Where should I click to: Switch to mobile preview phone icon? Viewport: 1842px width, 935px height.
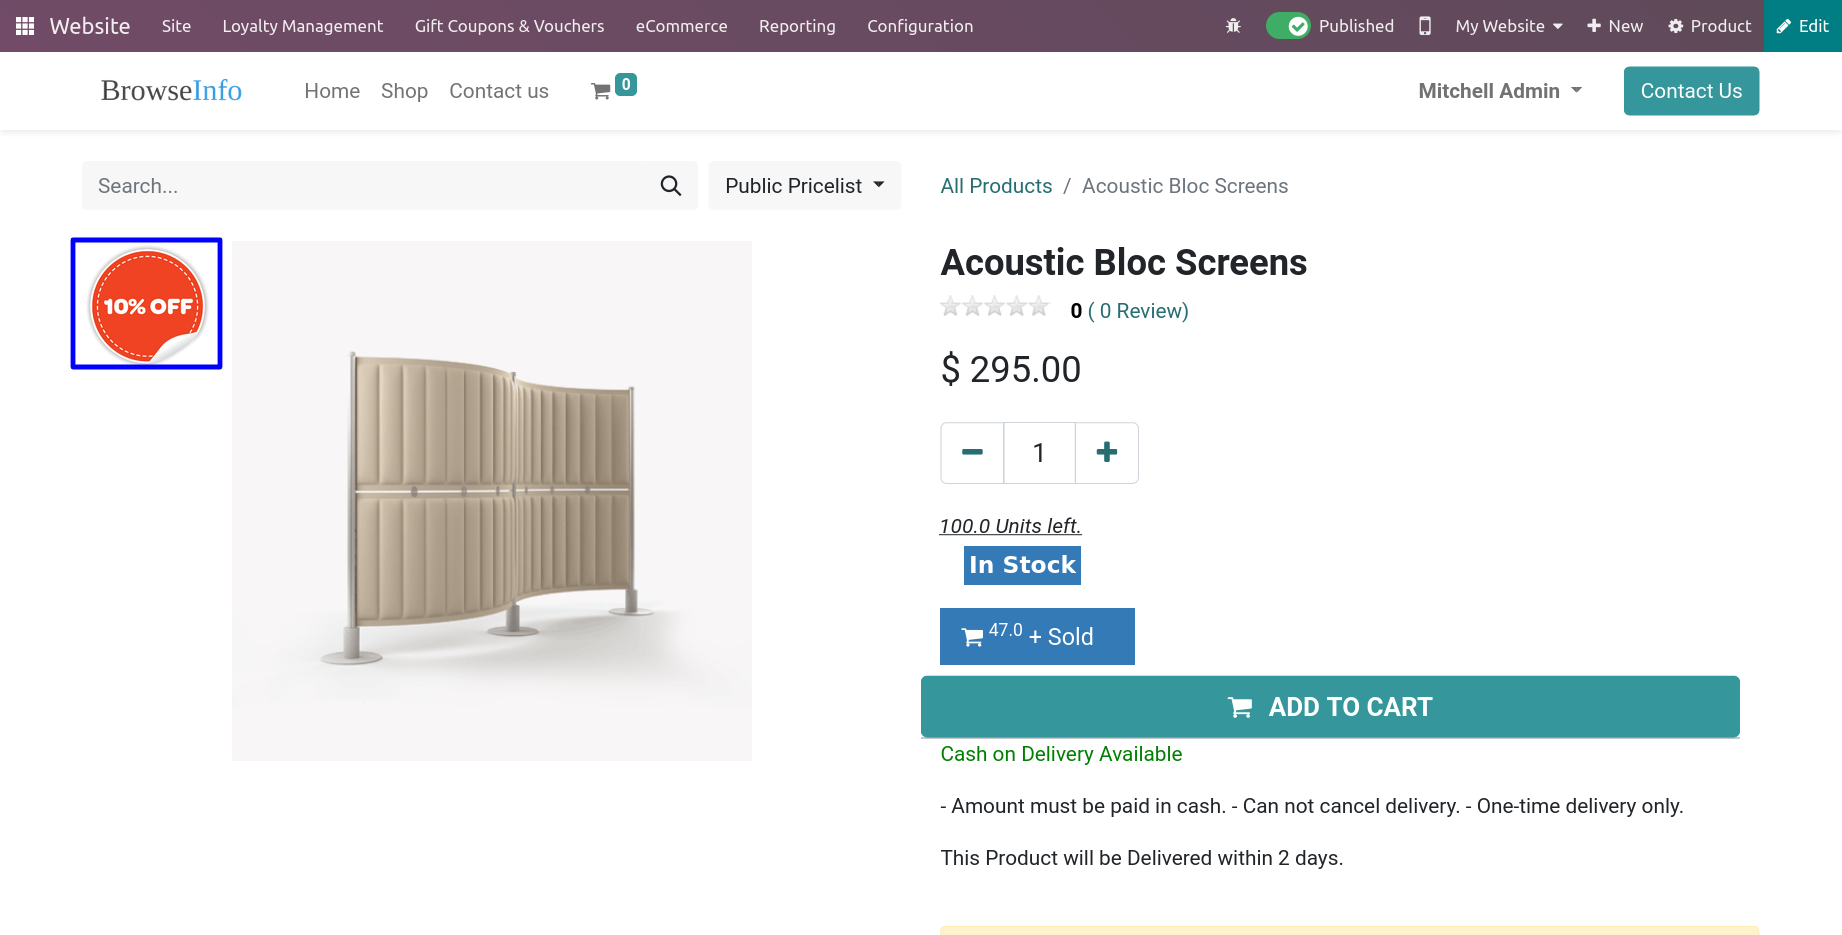[1424, 26]
